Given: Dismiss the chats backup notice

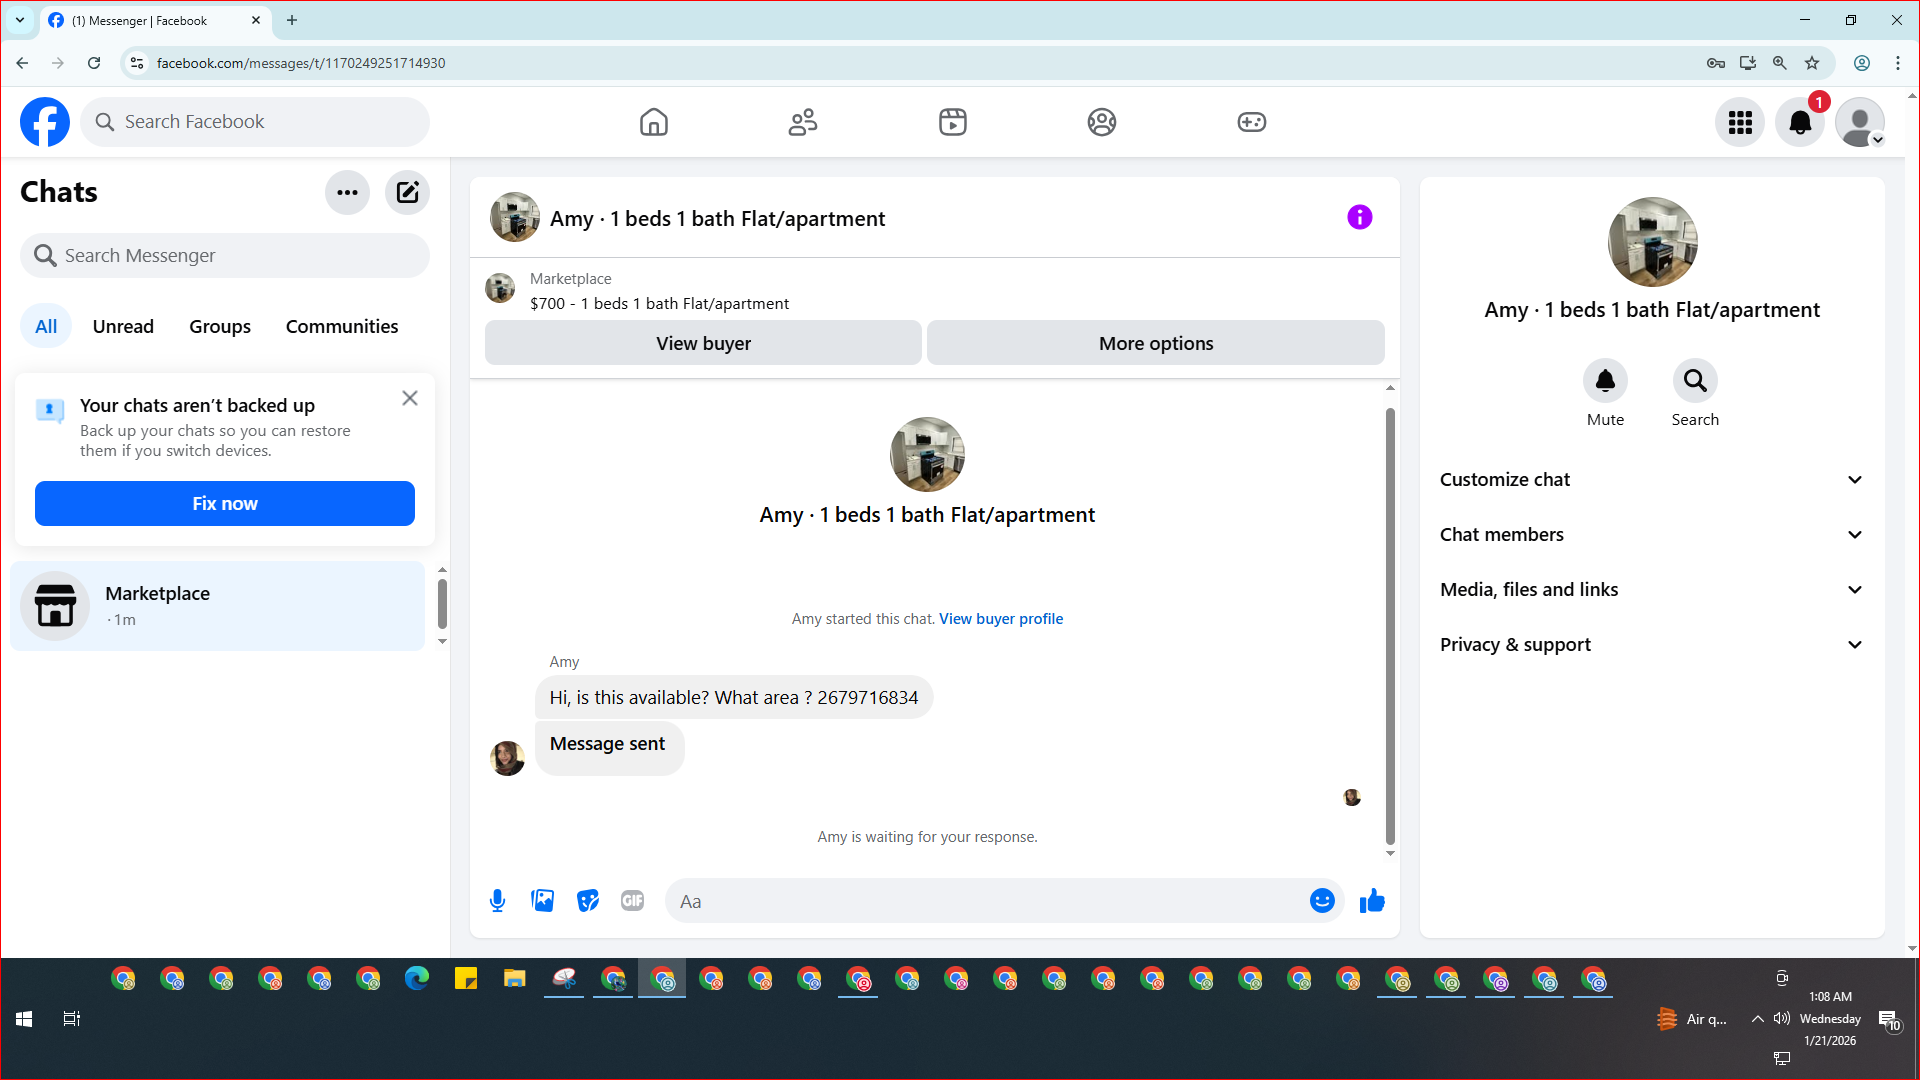Looking at the screenshot, I should tap(410, 398).
